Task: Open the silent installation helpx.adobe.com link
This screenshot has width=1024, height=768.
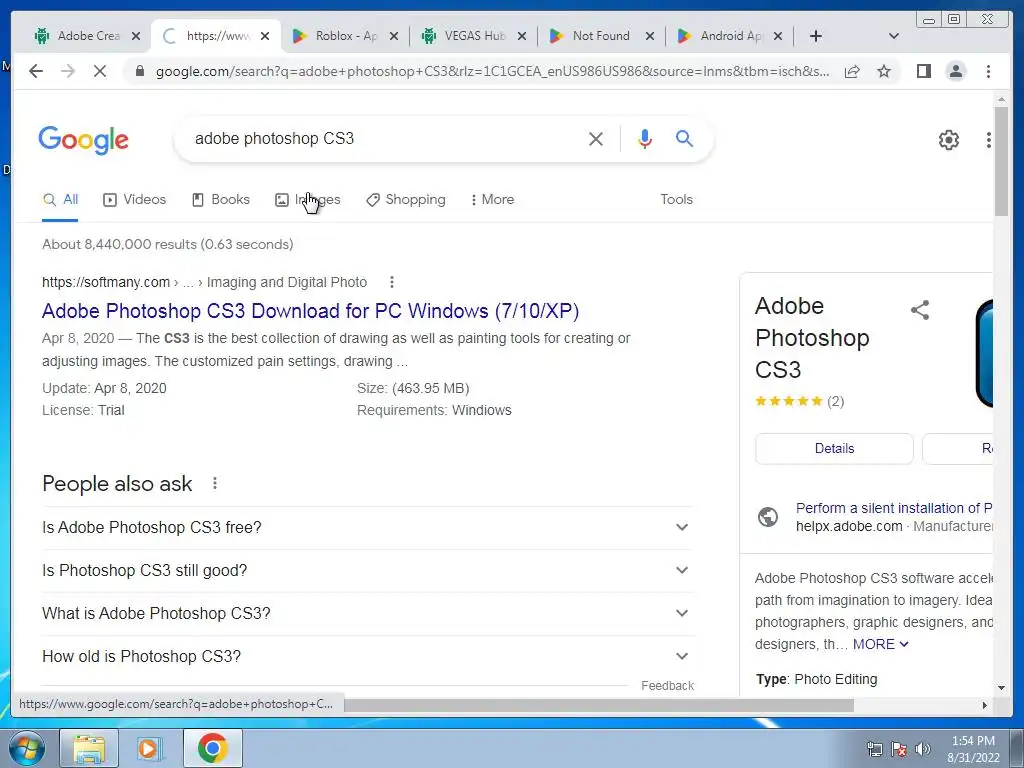Action: pos(893,509)
